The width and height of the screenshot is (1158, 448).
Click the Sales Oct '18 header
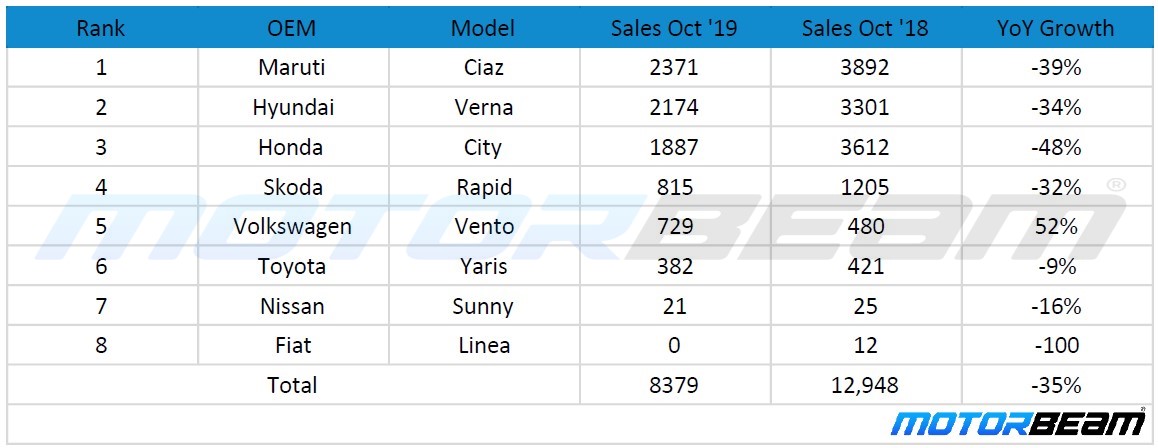coord(865,28)
